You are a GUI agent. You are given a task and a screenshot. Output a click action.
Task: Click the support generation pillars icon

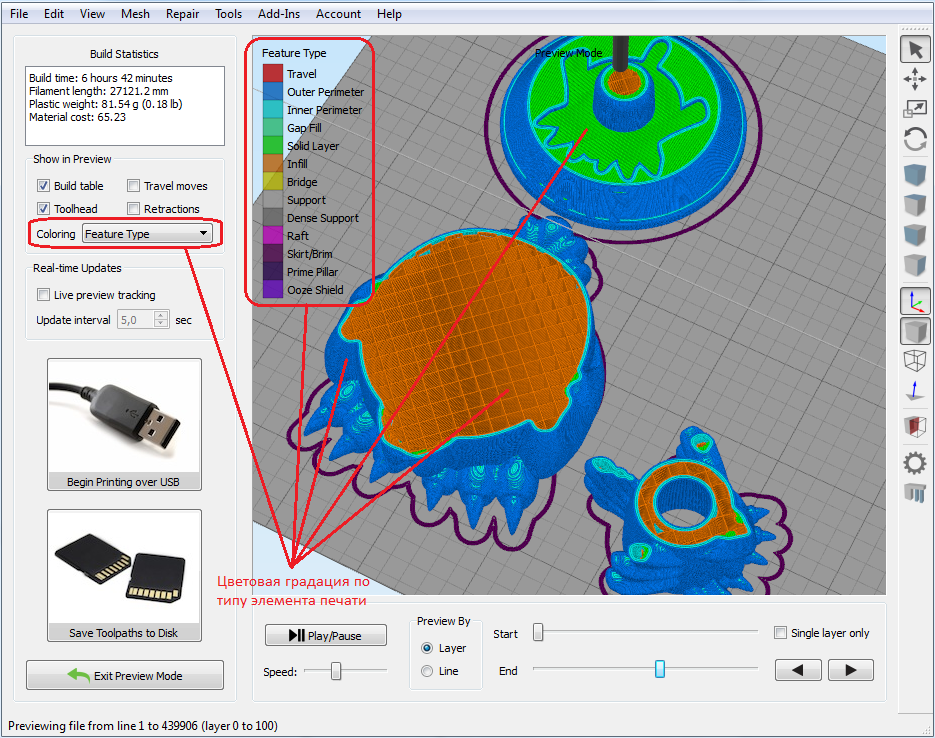point(915,492)
